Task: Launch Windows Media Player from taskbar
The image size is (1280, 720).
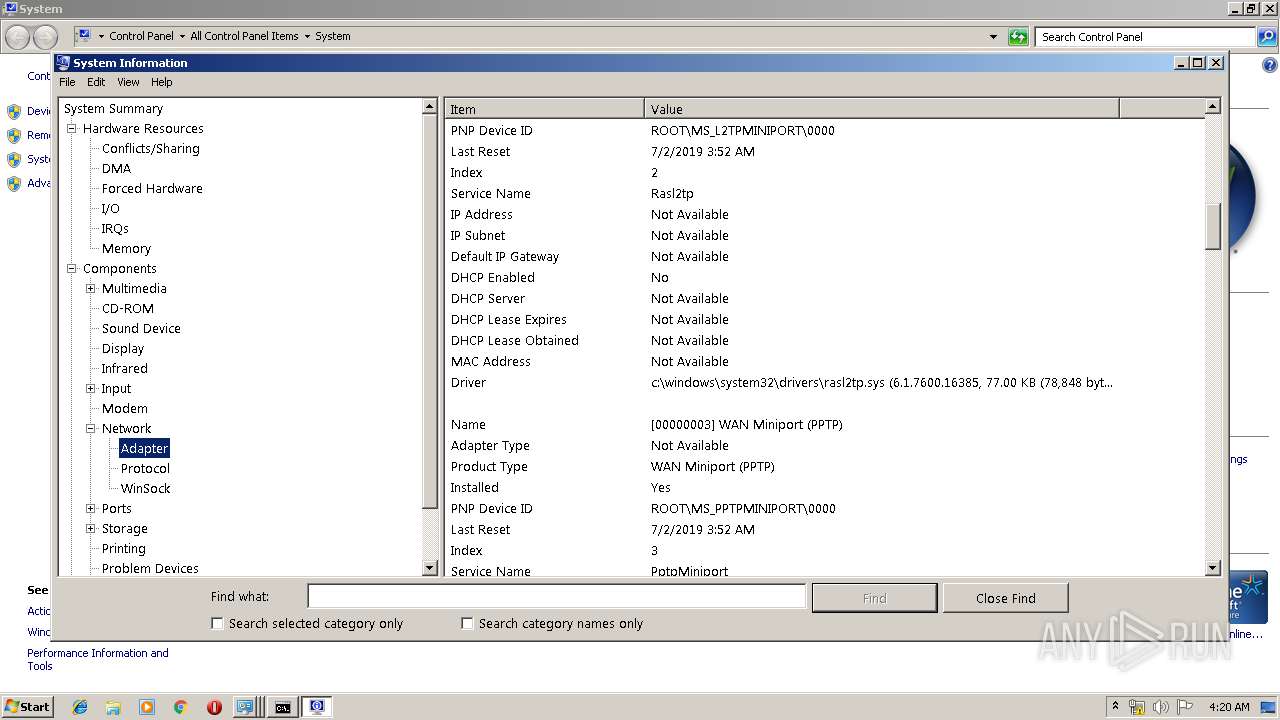Action: click(147, 707)
